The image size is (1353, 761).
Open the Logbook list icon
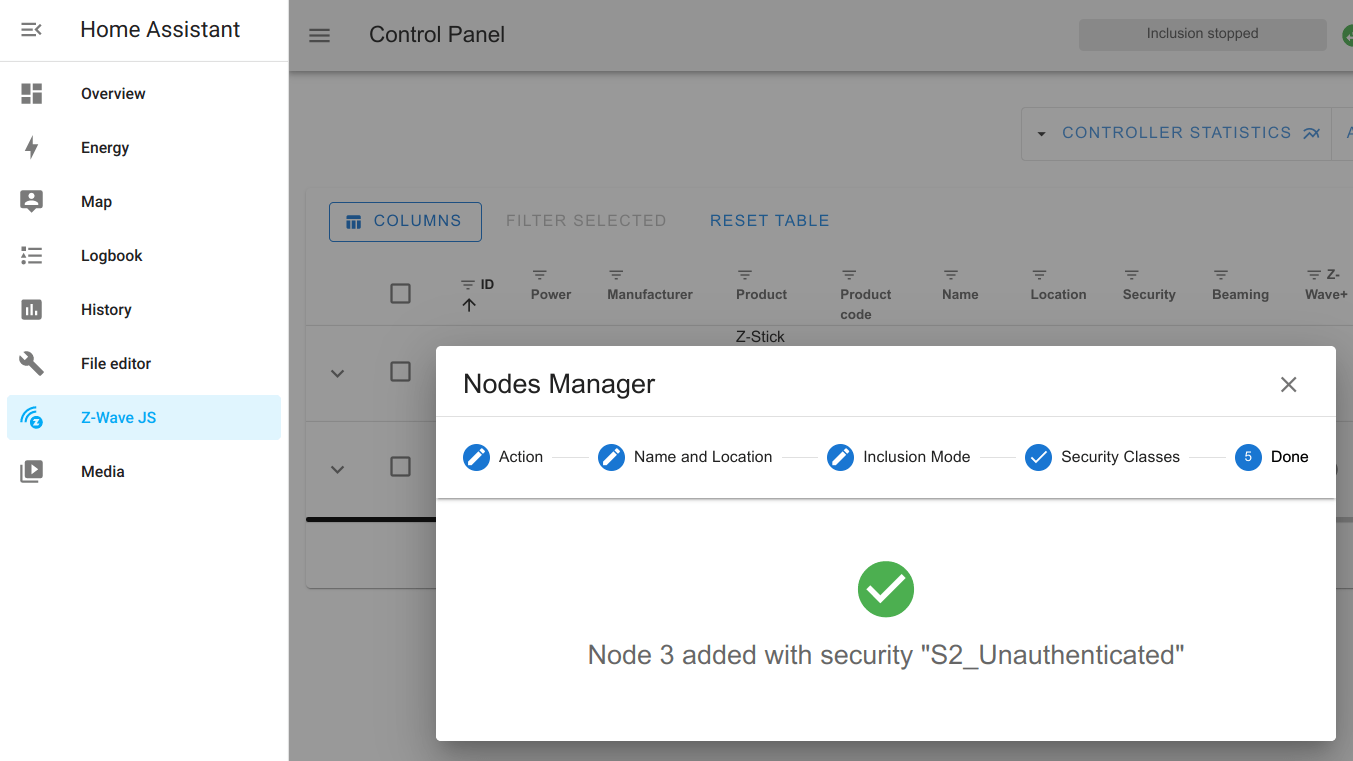(31, 255)
